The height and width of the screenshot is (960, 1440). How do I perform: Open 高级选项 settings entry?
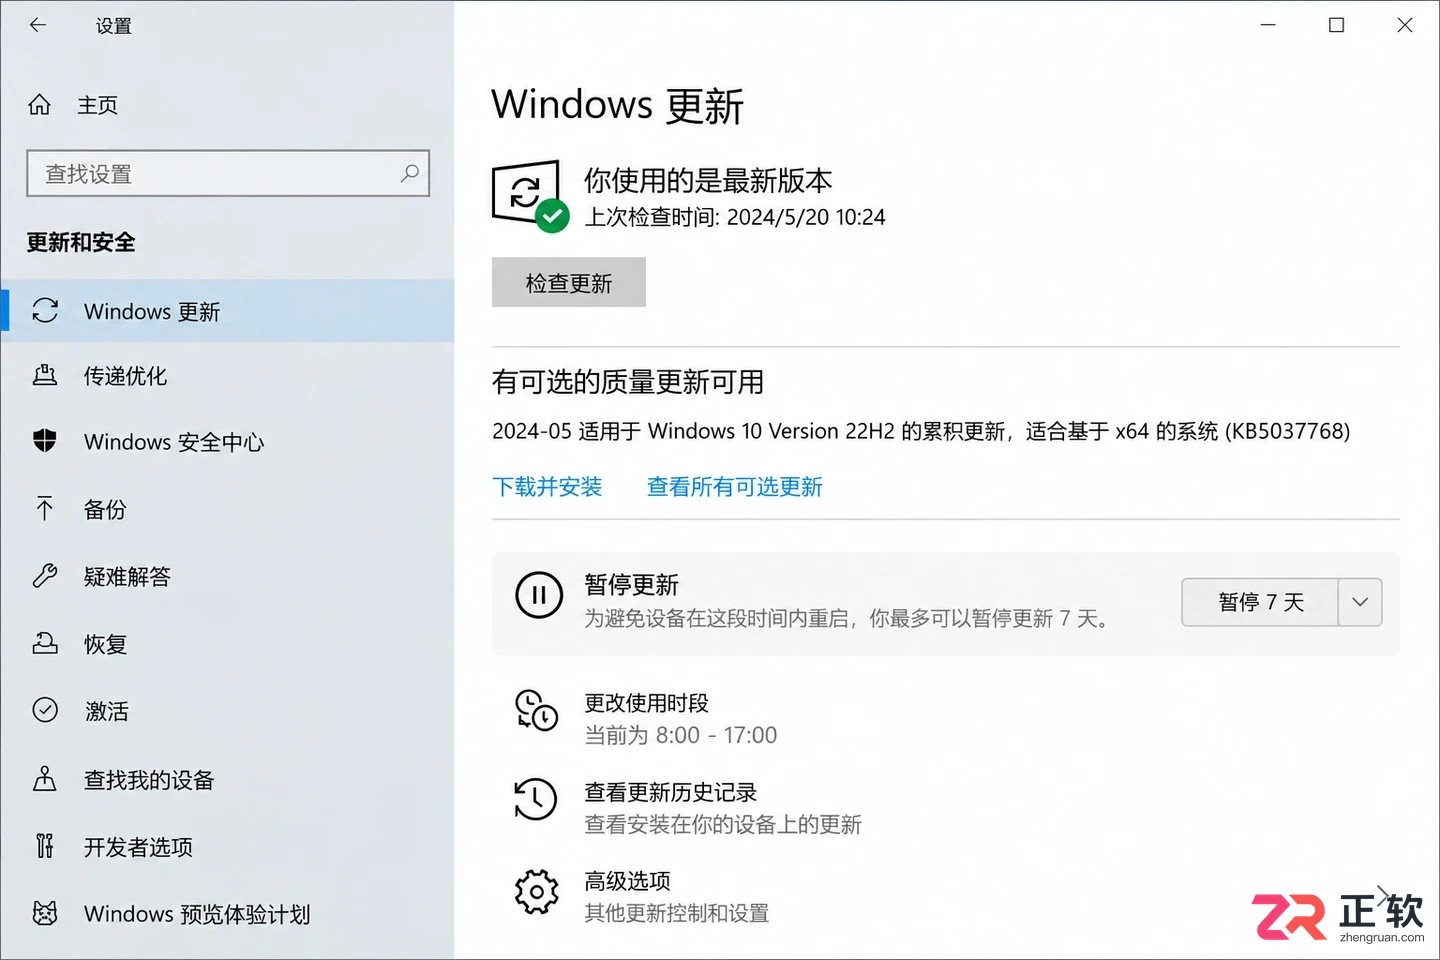point(627,881)
